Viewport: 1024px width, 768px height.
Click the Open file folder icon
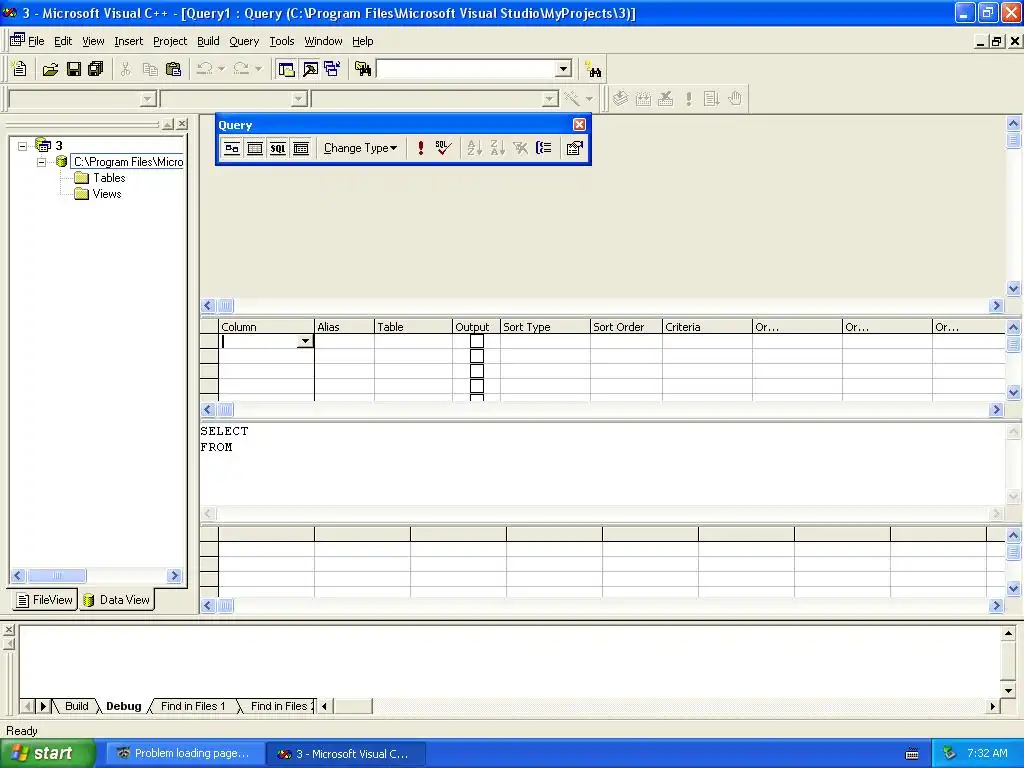coord(50,69)
